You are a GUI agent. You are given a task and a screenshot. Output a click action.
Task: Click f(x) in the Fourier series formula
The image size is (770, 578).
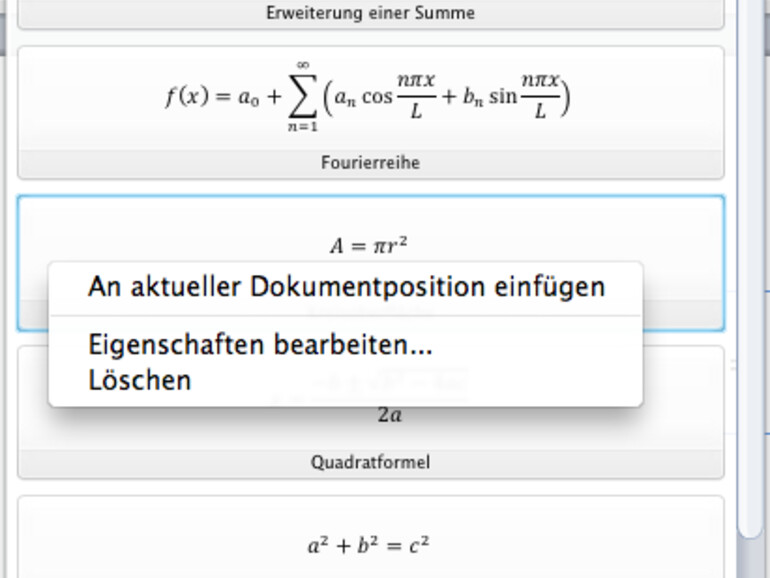pyautogui.click(x=186, y=97)
